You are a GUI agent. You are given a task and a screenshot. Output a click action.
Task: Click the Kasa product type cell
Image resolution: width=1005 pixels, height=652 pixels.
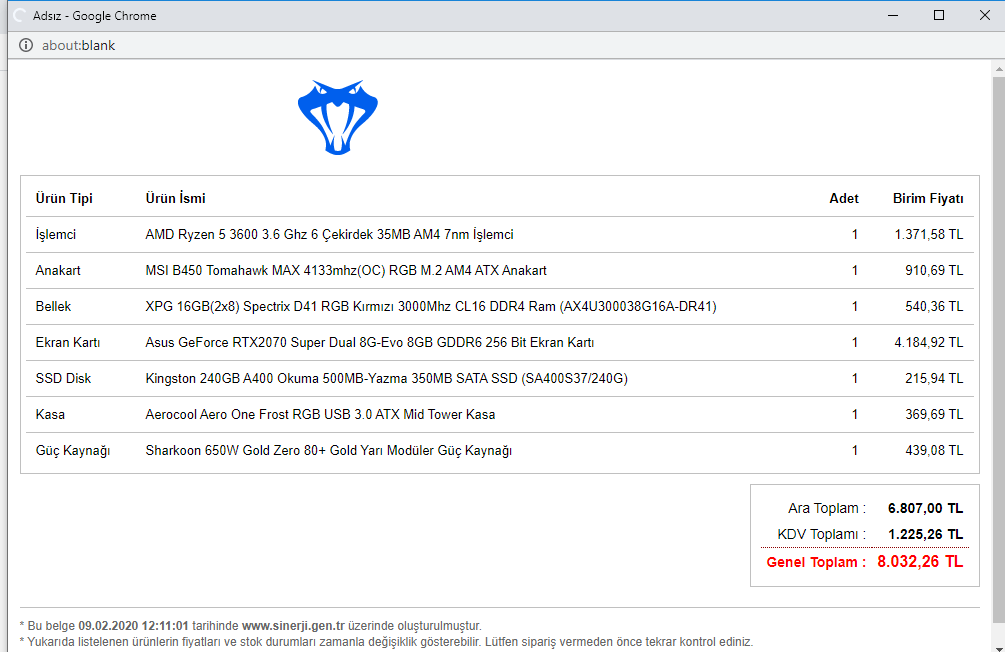[x=50, y=414]
